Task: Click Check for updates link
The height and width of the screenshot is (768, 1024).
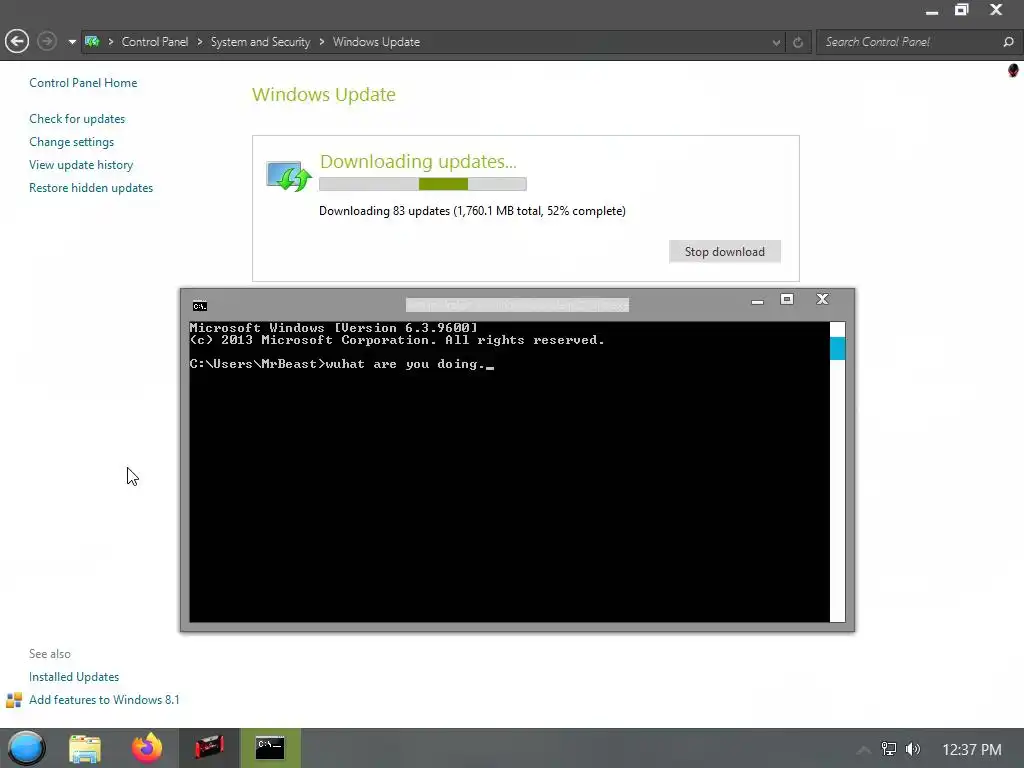Action: click(x=77, y=119)
